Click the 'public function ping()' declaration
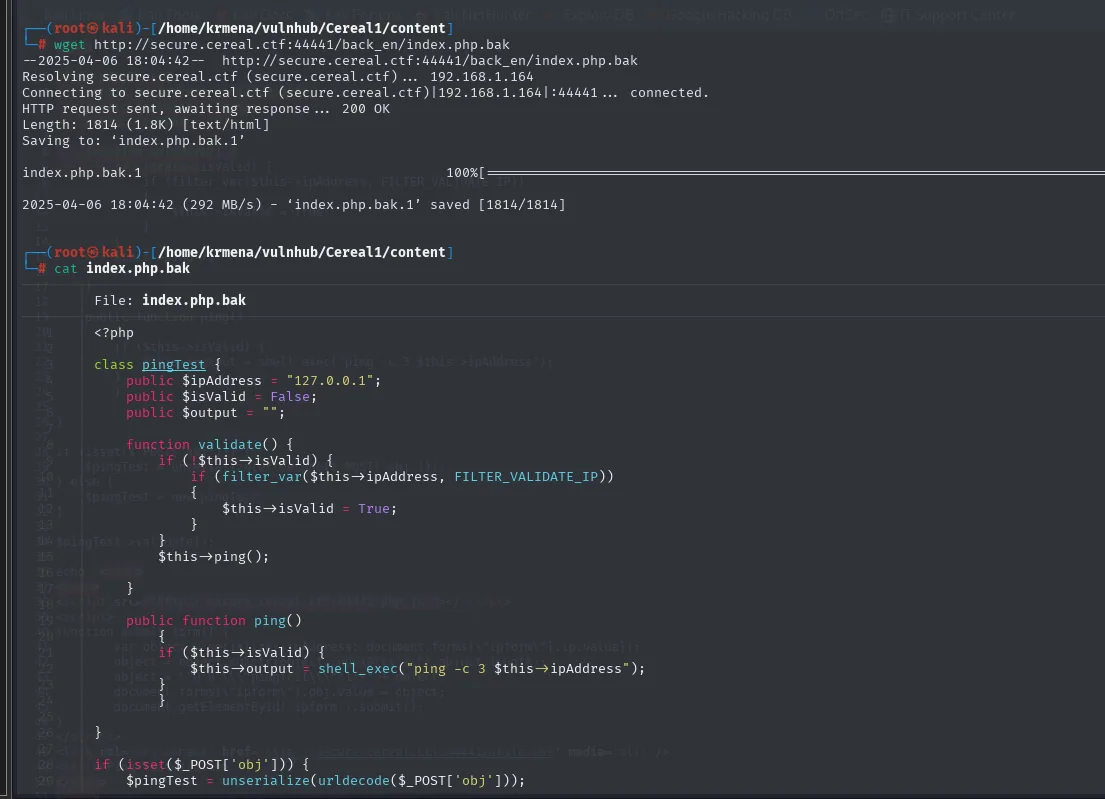Image resolution: width=1105 pixels, height=799 pixels. pos(214,621)
